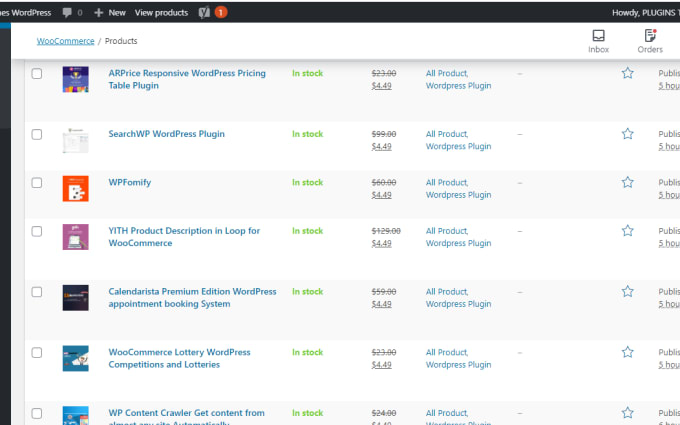
Task: Star the WooCommerce Lottery product
Action: click(x=628, y=352)
